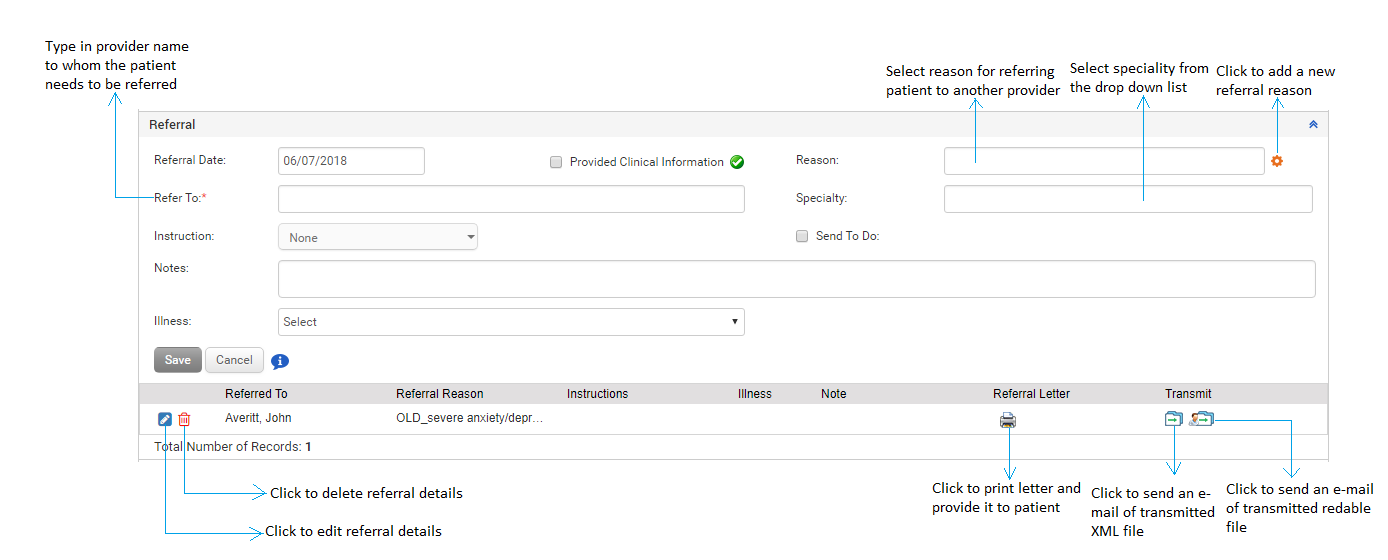Cancel the referral entry
1388x560 pixels.
(x=234, y=360)
